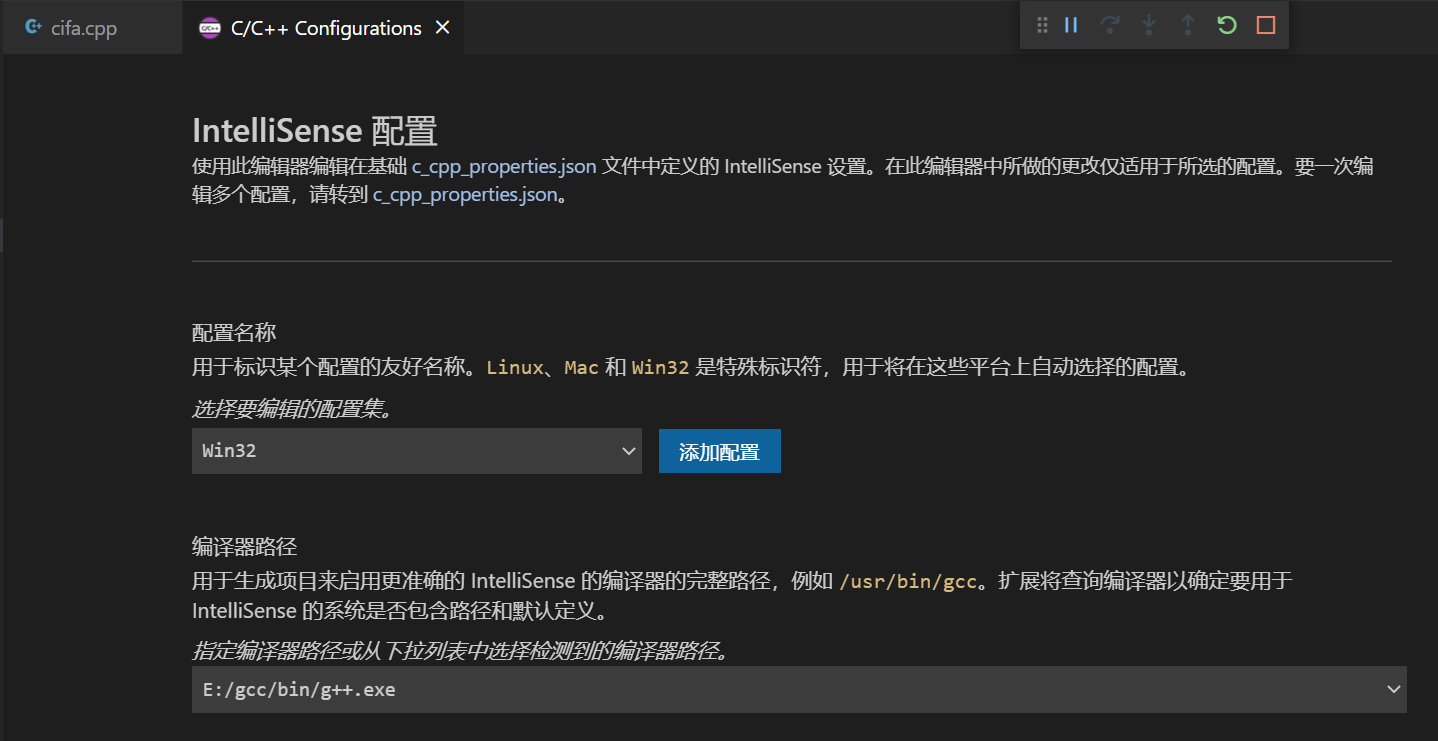1438x741 pixels.
Task: Restart debugging with the green restart icon
Action: [1226, 25]
